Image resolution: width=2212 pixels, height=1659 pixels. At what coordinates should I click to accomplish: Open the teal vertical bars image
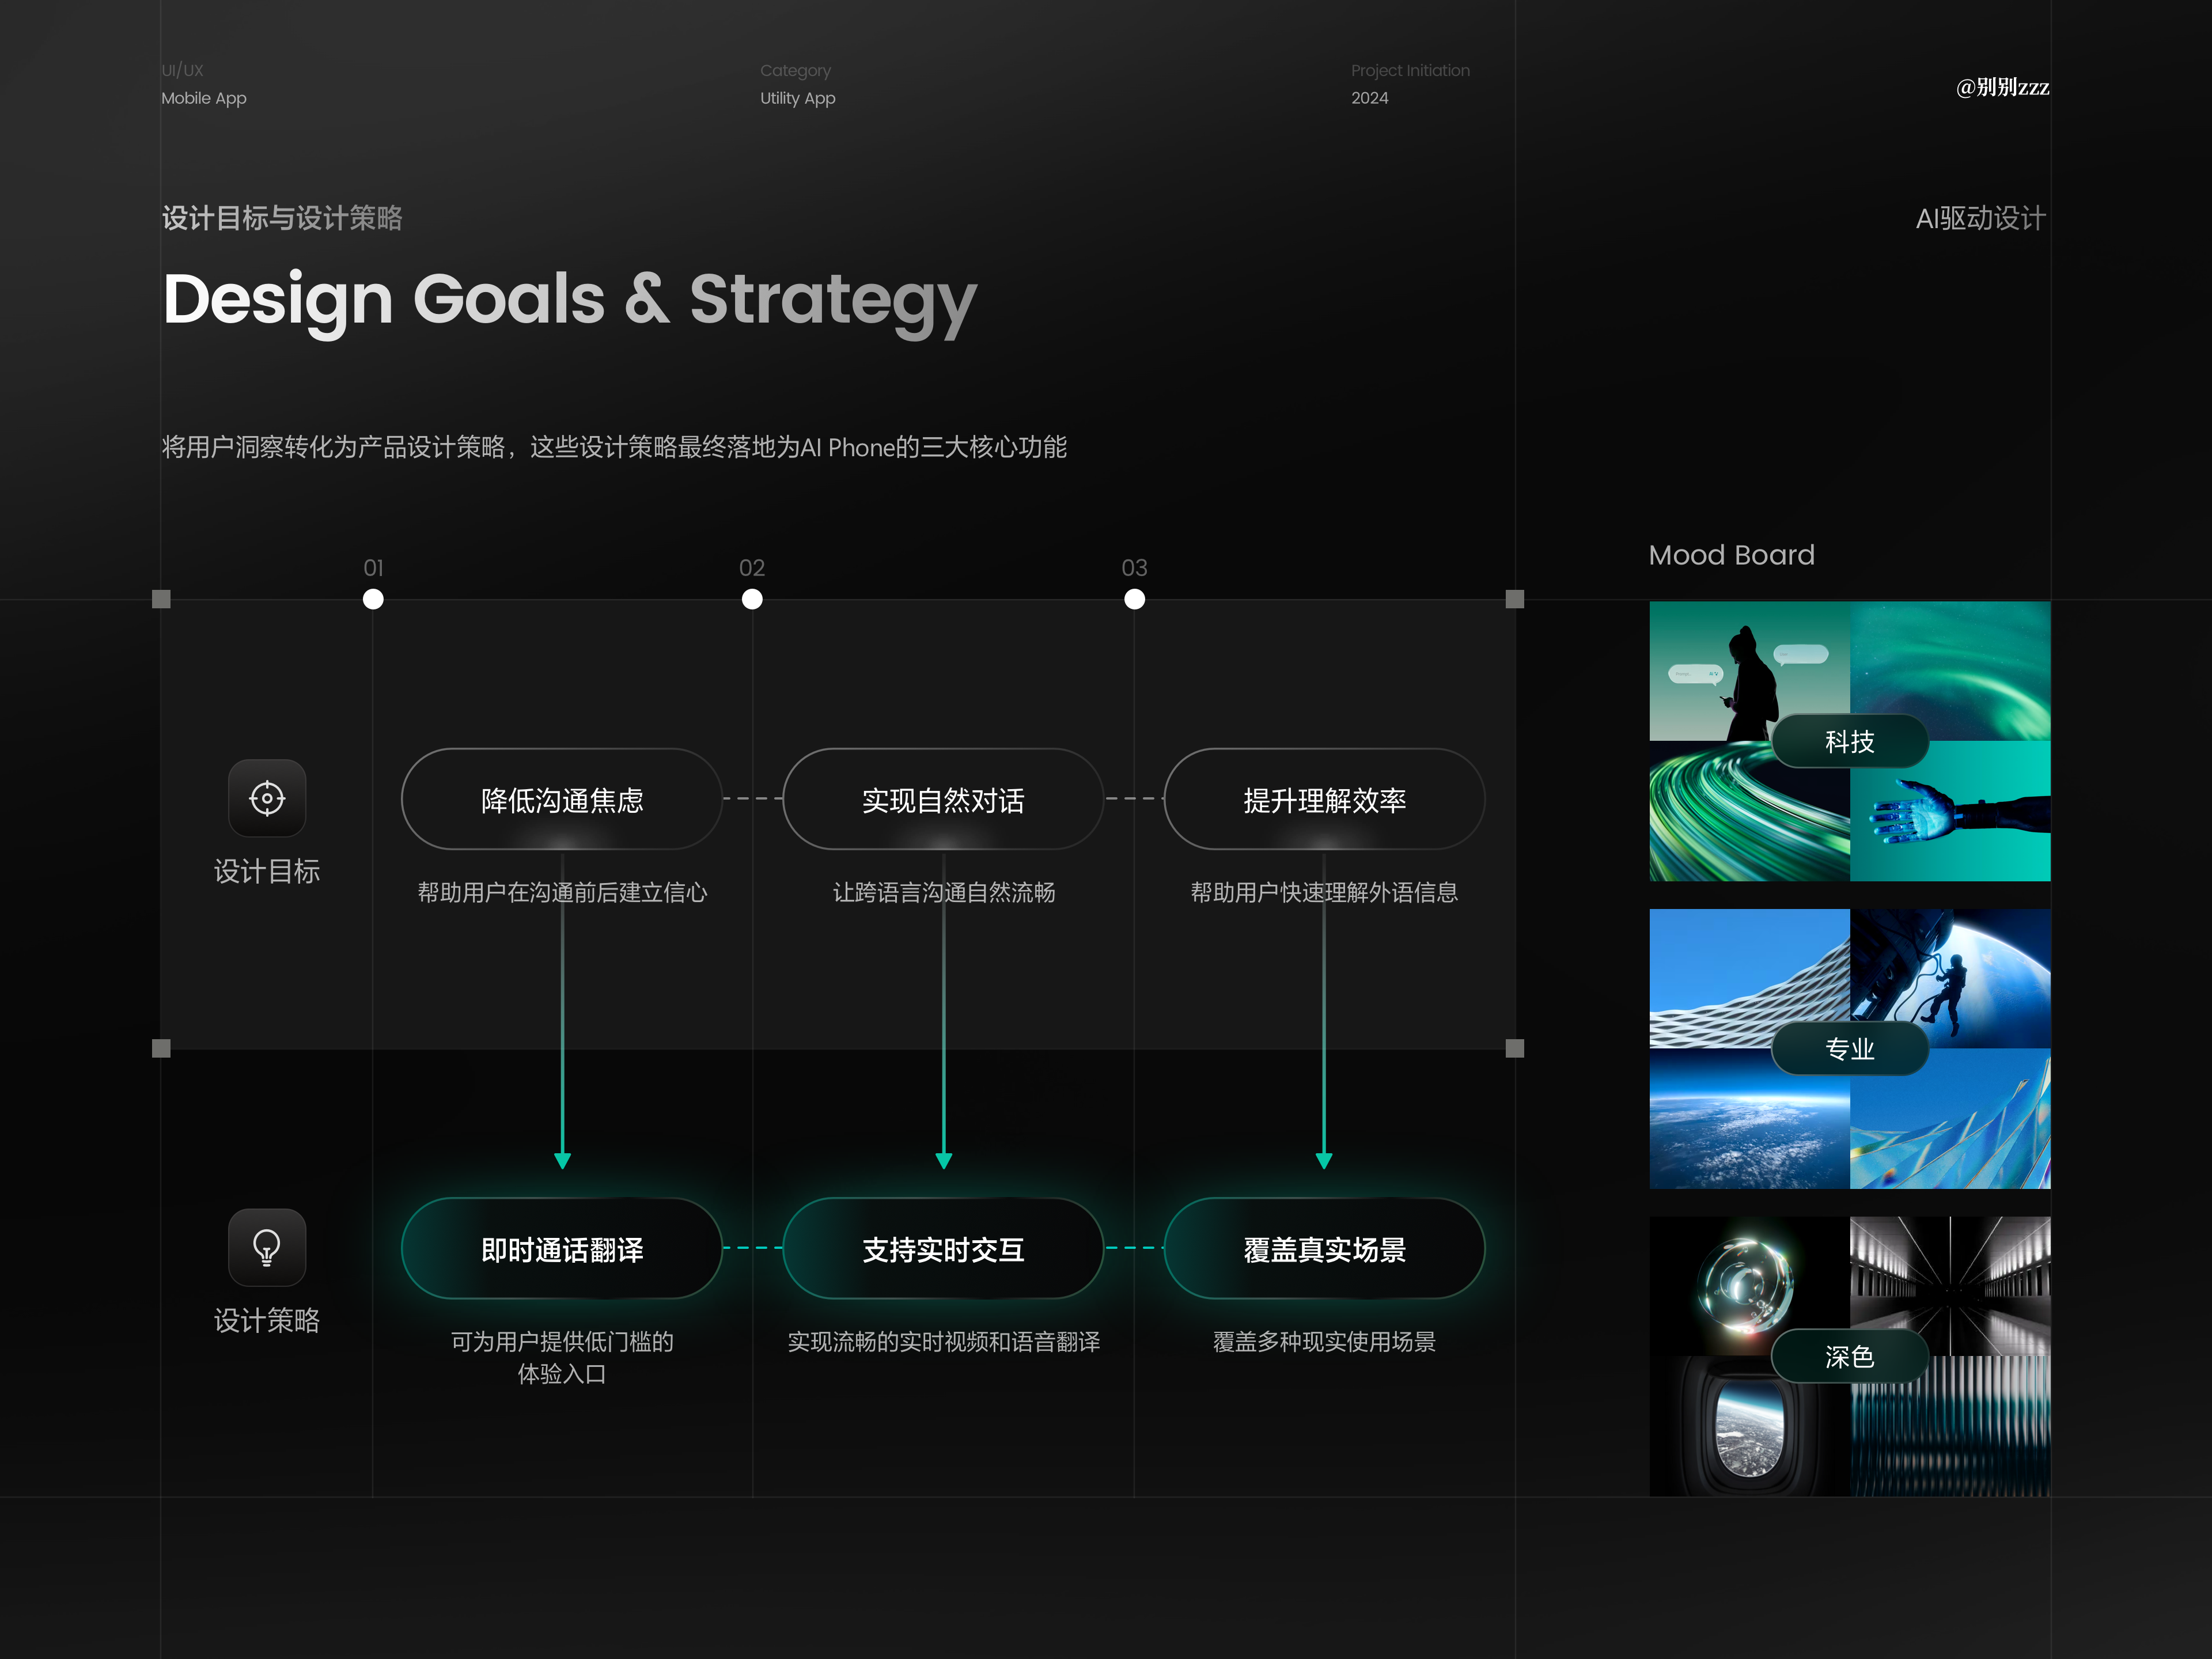tap(1950, 1427)
